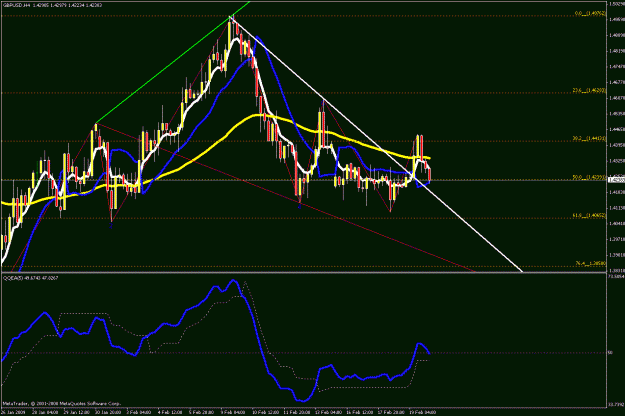Click the '30 Jan 20:00' time axis label
This screenshot has height=416, width=625.
108,412
